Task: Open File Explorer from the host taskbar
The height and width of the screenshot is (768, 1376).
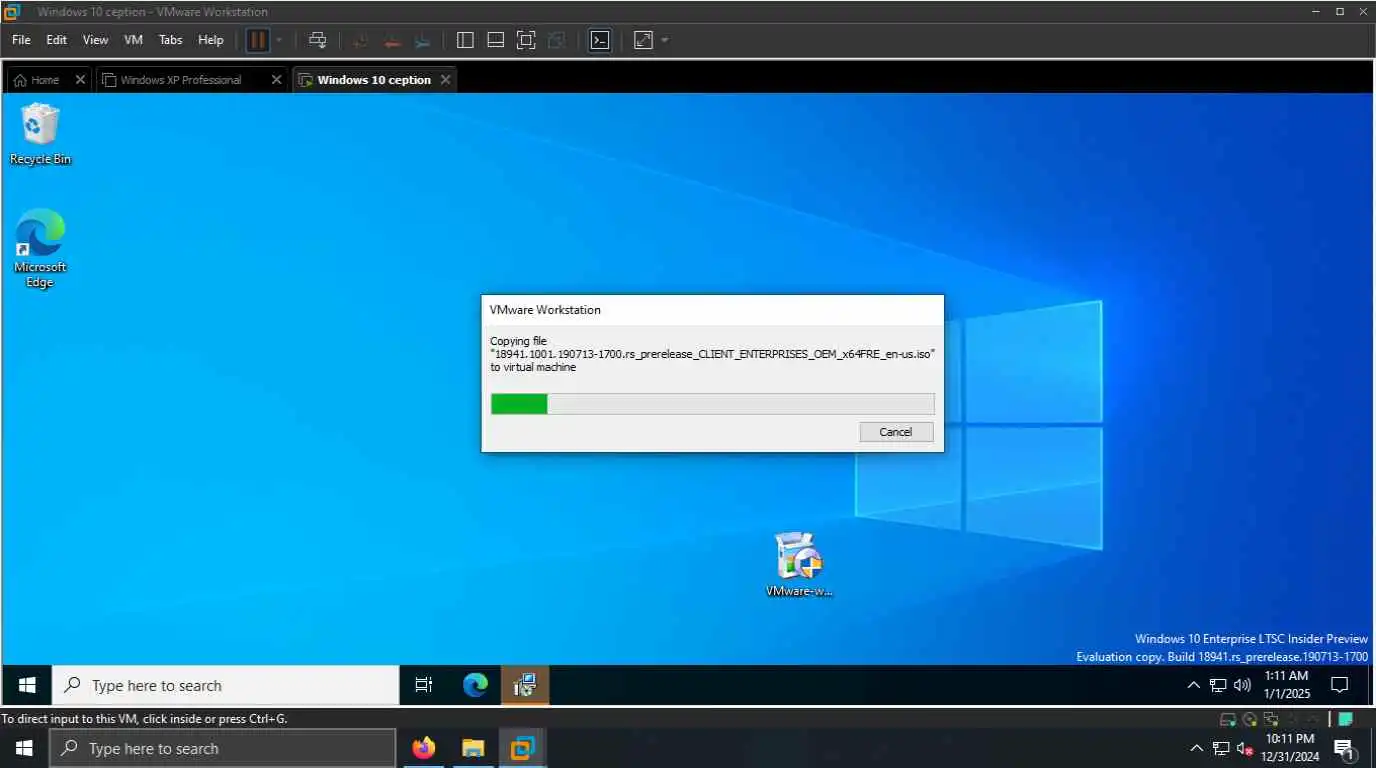Action: coord(473,748)
